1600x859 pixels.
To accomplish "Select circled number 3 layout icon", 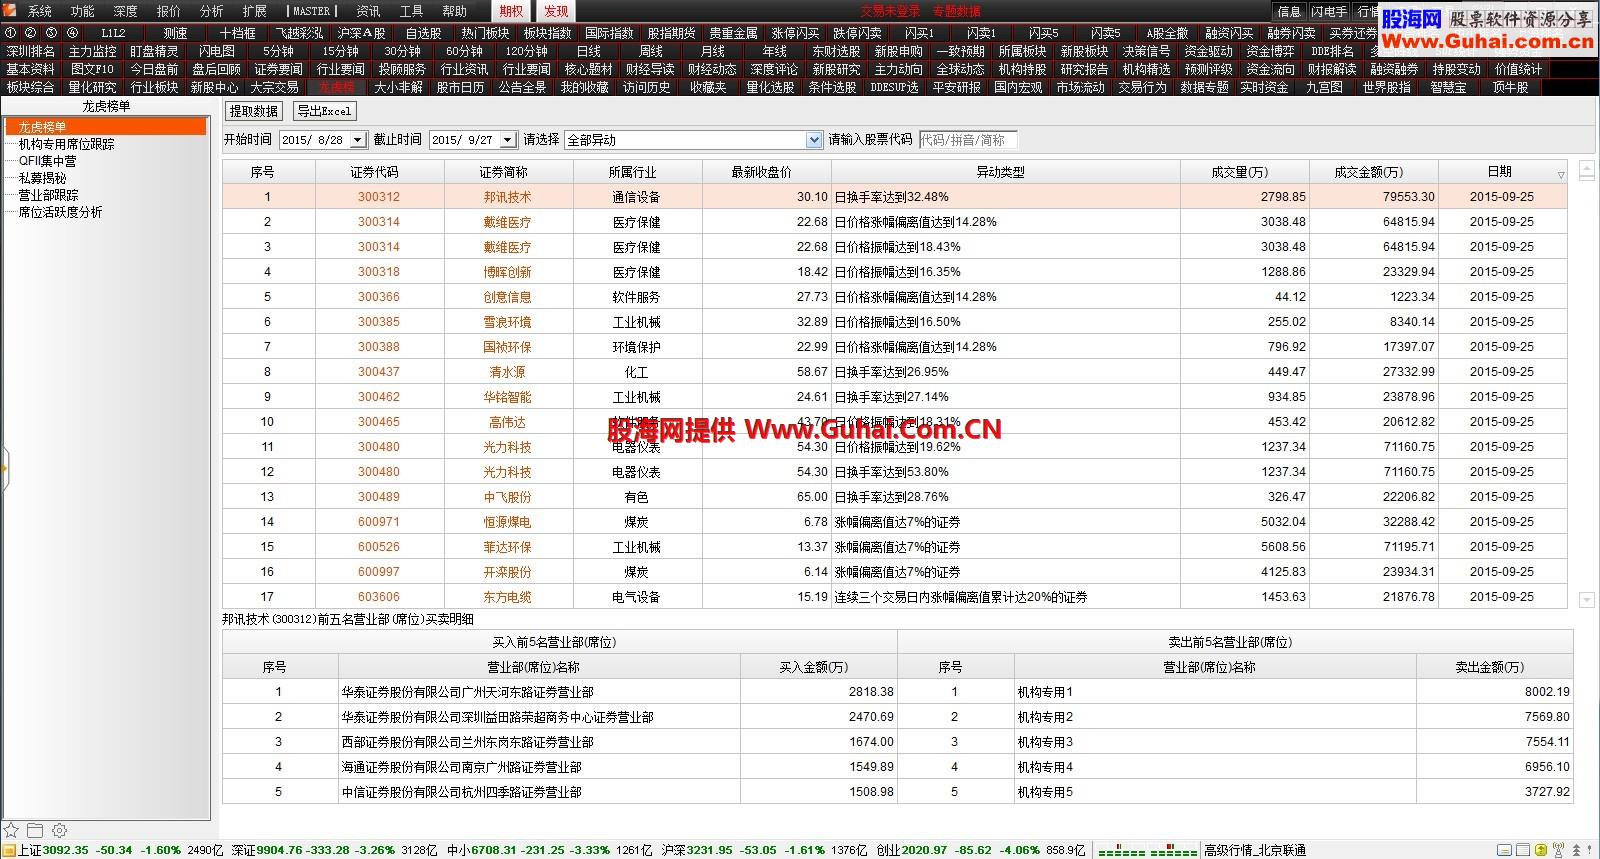I will [51, 33].
